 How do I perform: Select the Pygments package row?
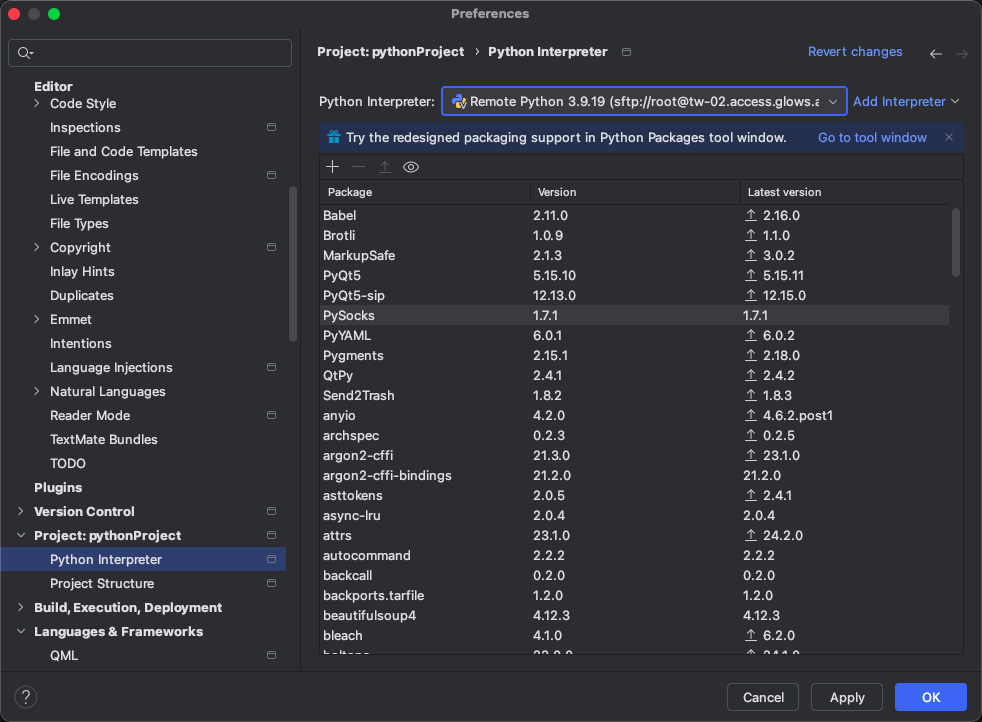[x=634, y=356]
